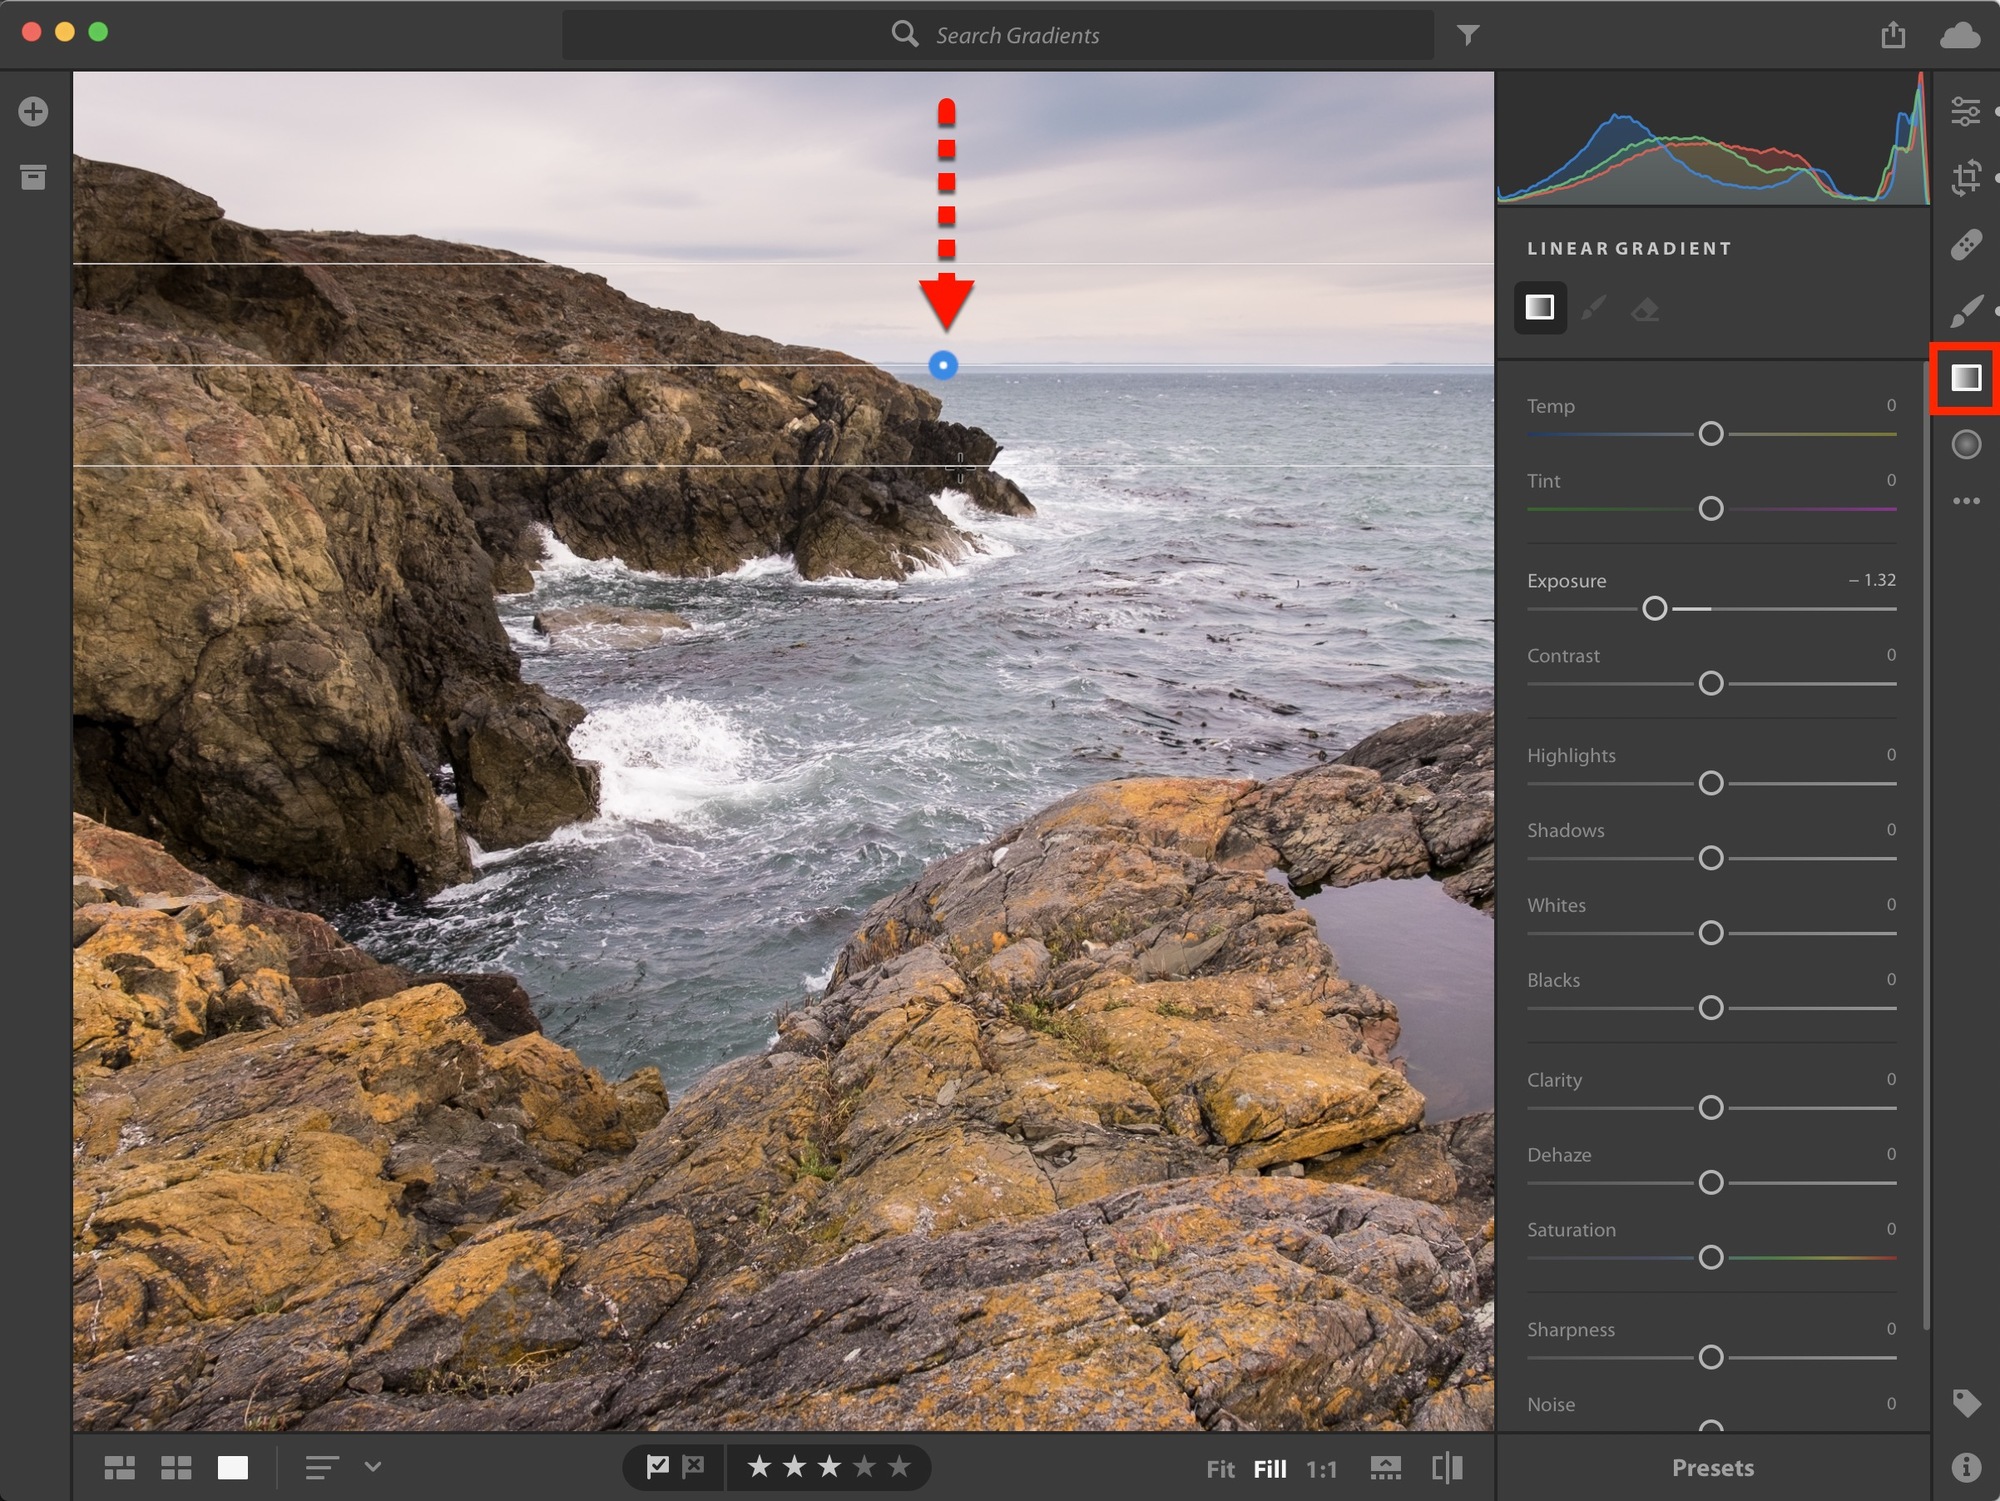Image resolution: width=2000 pixels, height=1501 pixels.
Task: Set rating to five stars
Action: pyautogui.click(x=900, y=1467)
